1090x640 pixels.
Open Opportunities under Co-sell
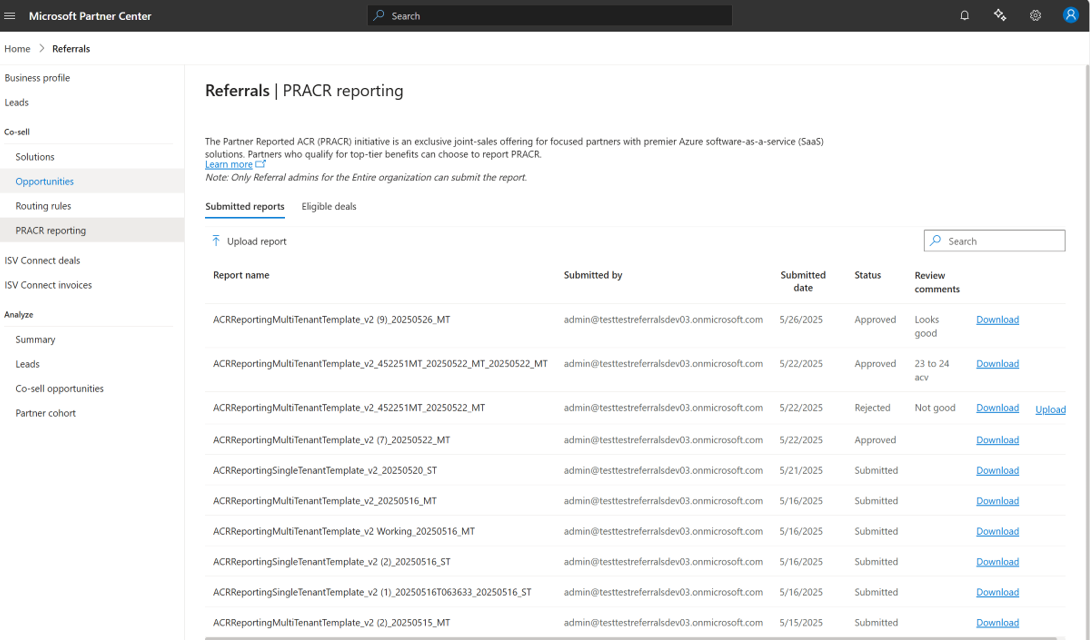[44, 181]
